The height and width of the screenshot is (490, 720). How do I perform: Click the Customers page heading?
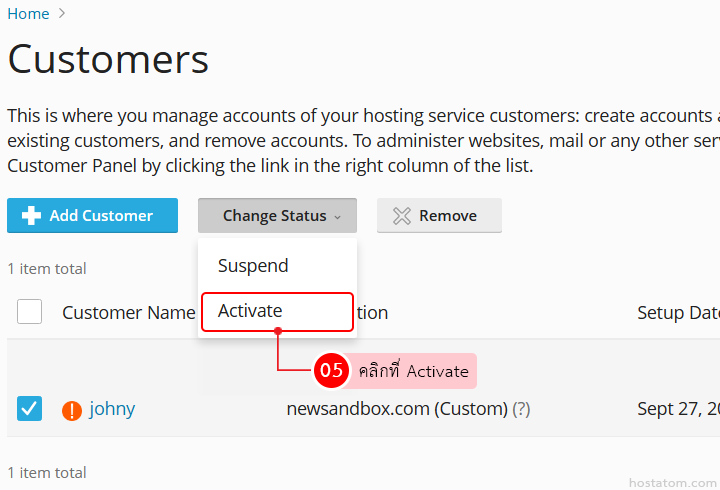pyautogui.click(x=108, y=60)
